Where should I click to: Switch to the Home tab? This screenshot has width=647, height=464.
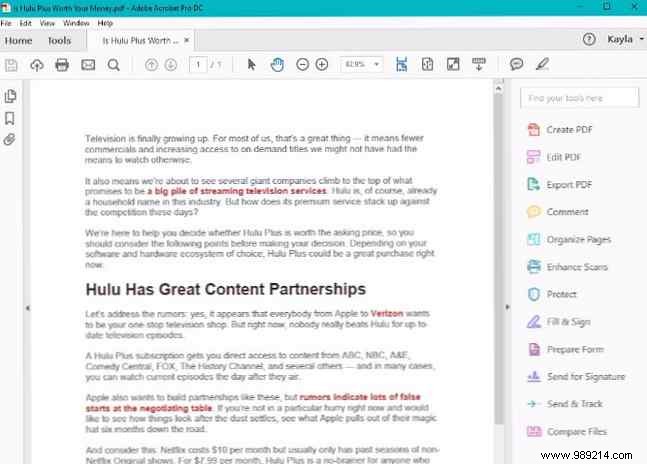[19, 40]
